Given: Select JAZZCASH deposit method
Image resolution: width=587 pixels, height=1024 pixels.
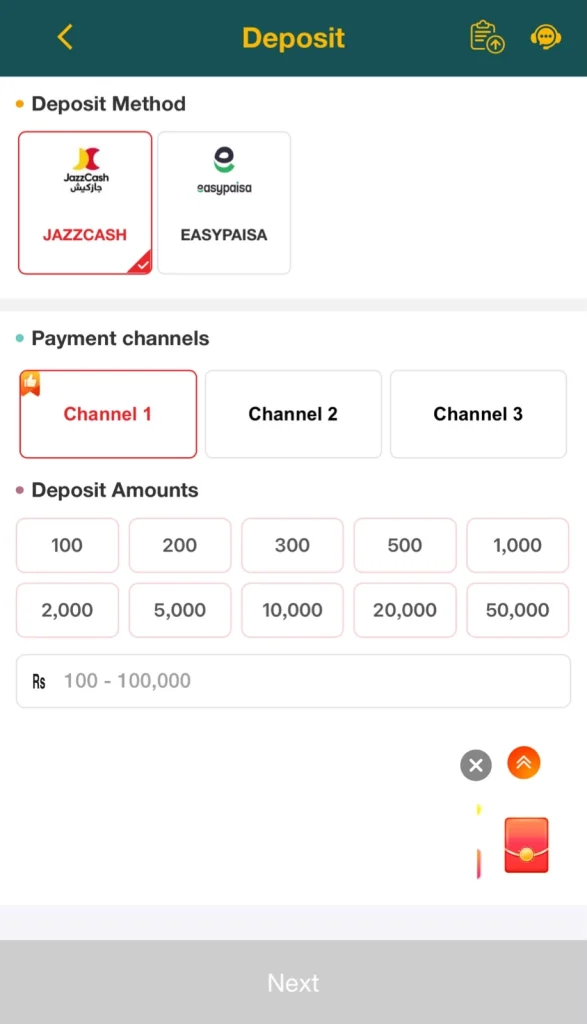Looking at the screenshot, I should 85,202.
